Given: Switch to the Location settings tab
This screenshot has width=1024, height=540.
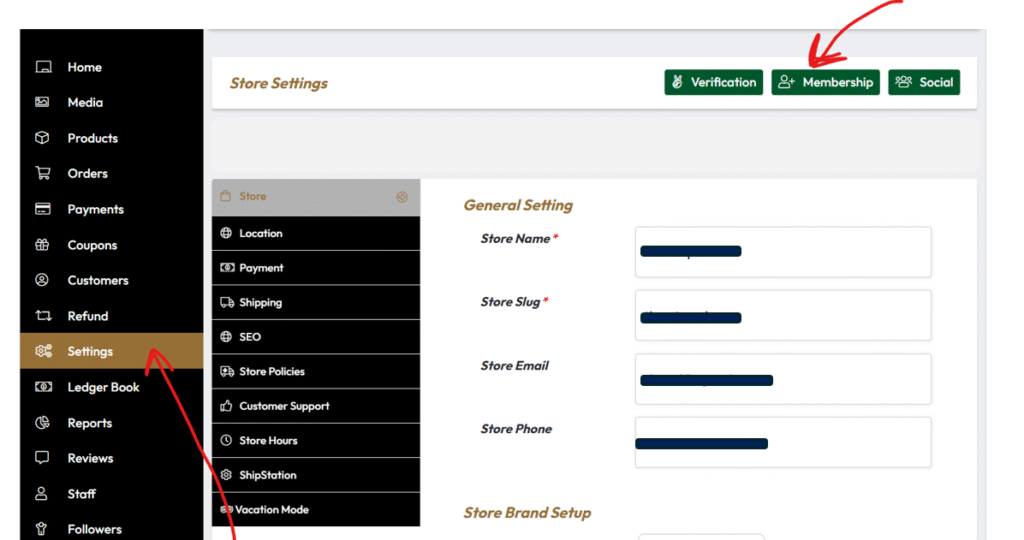Looking at the screenshot, I should (x=315, y=233).
